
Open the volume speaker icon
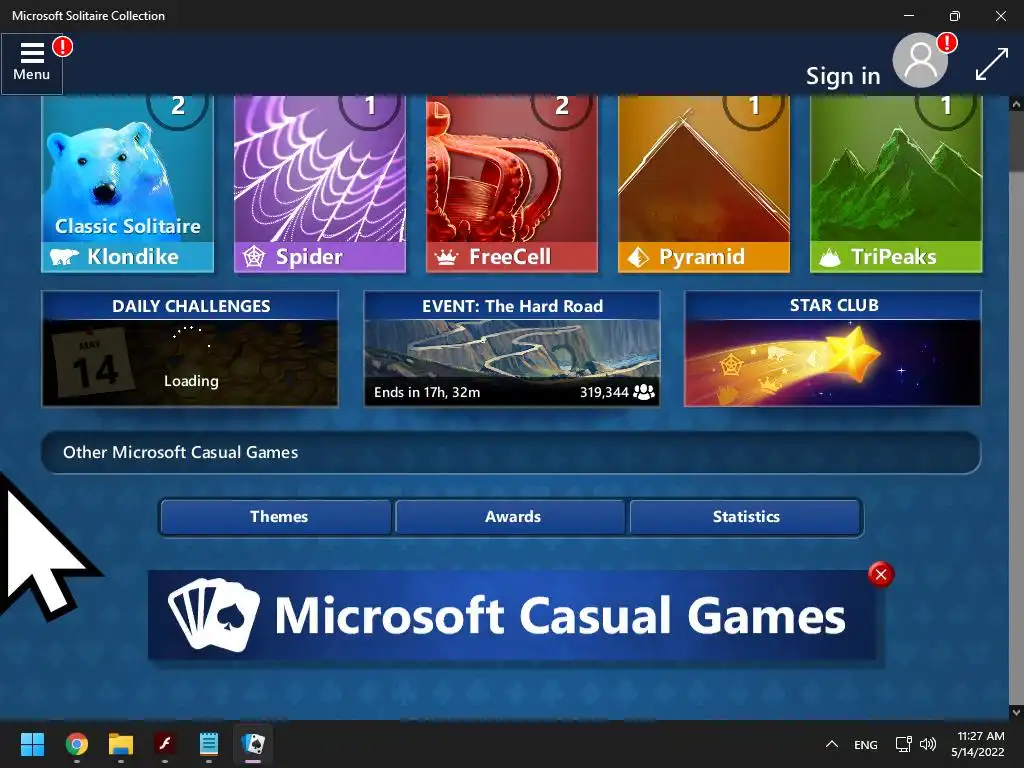(x=927, y=744)
